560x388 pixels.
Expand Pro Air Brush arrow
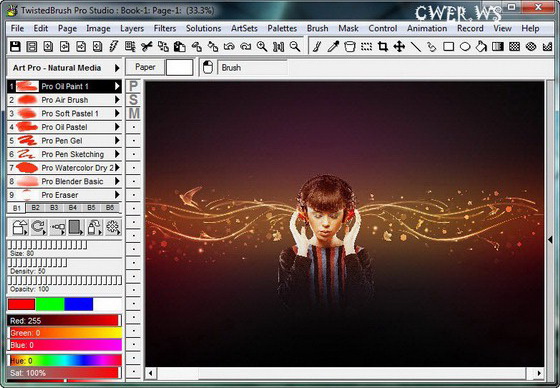(x=117, y=100)
